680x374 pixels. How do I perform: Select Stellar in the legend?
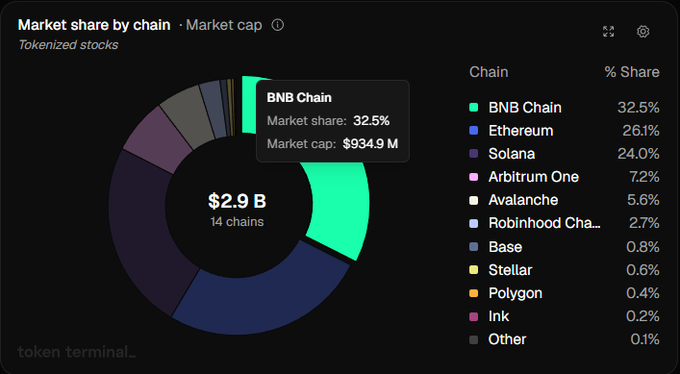[510, 270]
